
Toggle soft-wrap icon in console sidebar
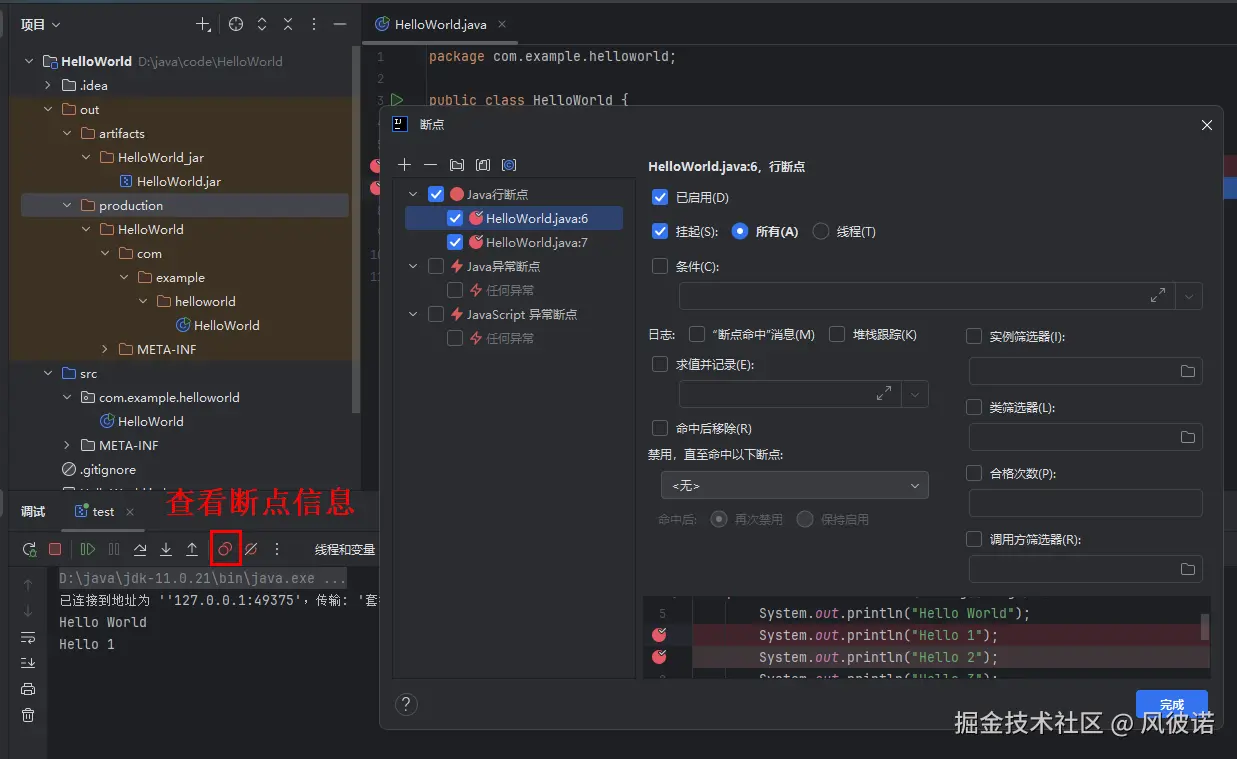pyautogui.click(x=28, y=637)
